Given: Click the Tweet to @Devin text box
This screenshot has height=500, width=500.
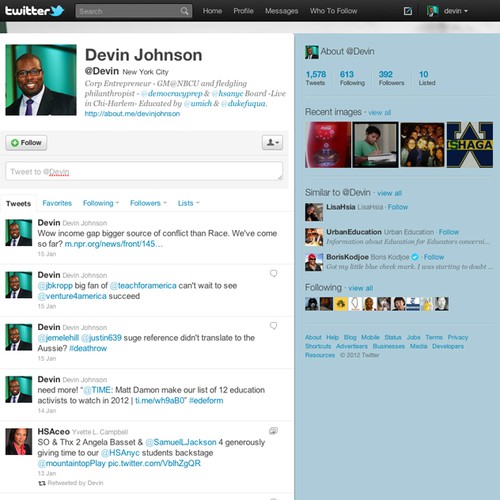Looking at the screenshot, I should pyautogui.click(x=144, y=171).
